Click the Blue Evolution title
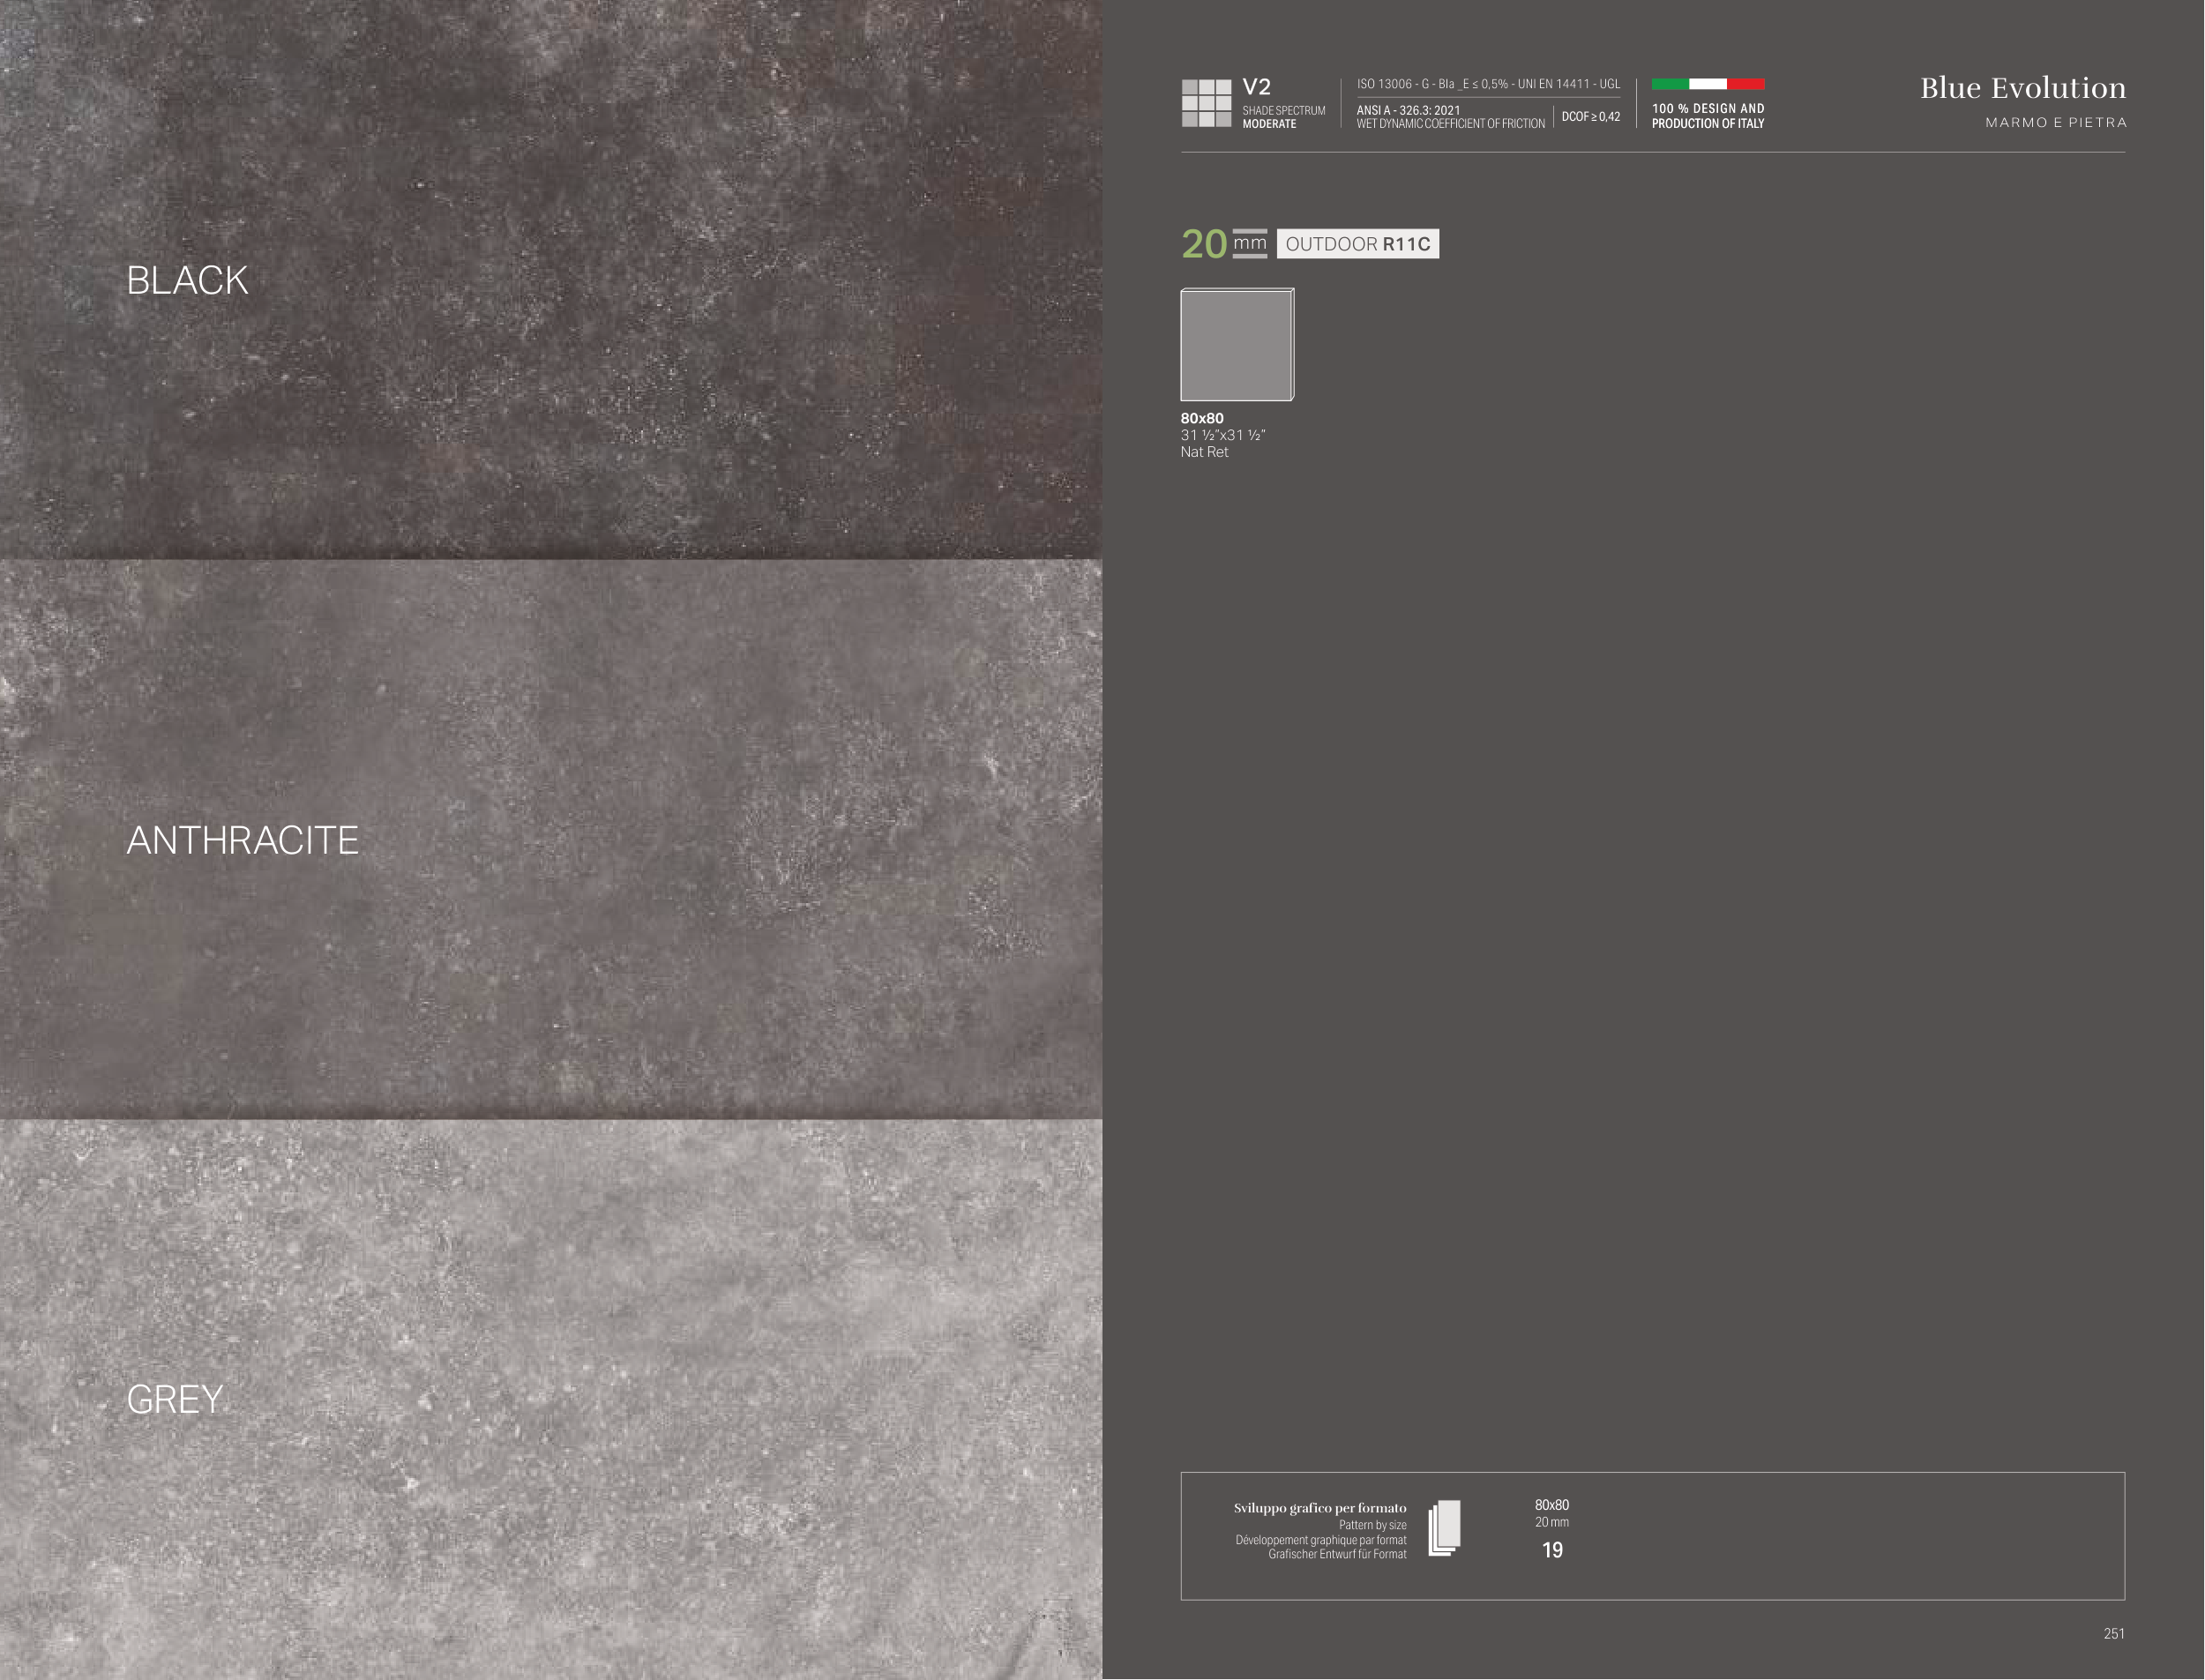 [x=2022, y=88]
